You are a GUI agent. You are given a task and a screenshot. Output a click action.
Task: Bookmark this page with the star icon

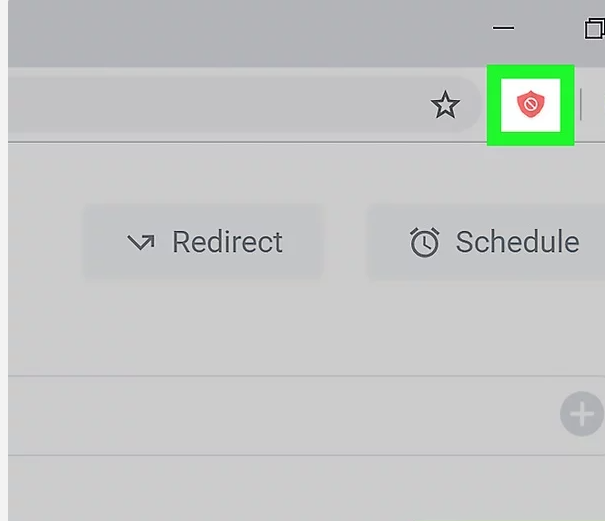[445, 105]
